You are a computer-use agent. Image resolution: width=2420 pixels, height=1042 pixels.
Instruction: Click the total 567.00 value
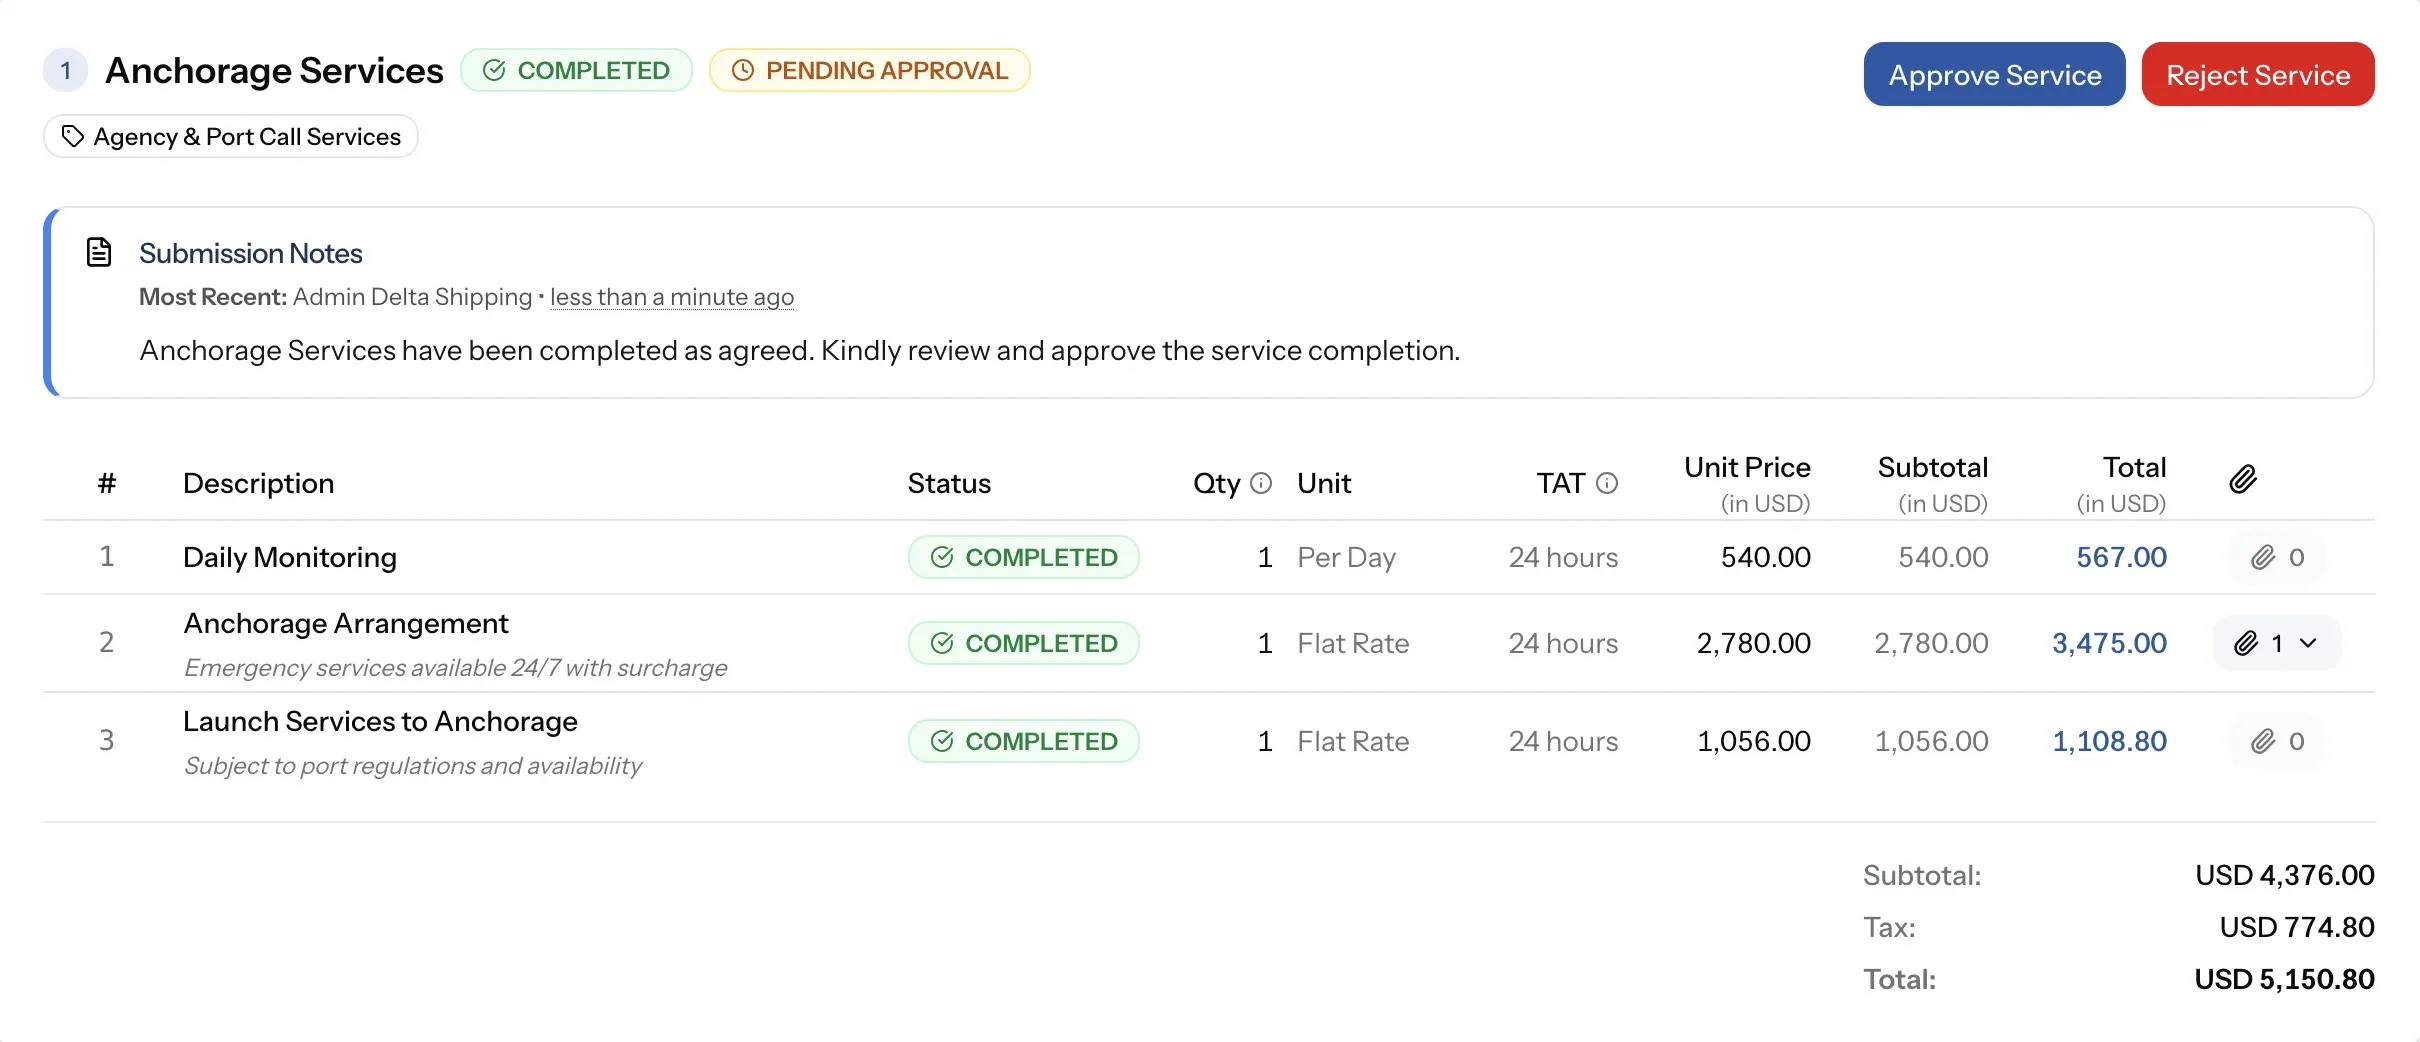point(2121,557)
